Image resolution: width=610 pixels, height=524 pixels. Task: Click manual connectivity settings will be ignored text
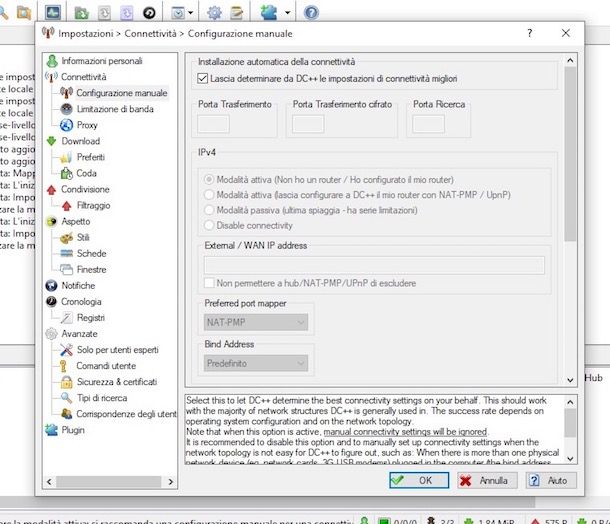pos(405,432)
